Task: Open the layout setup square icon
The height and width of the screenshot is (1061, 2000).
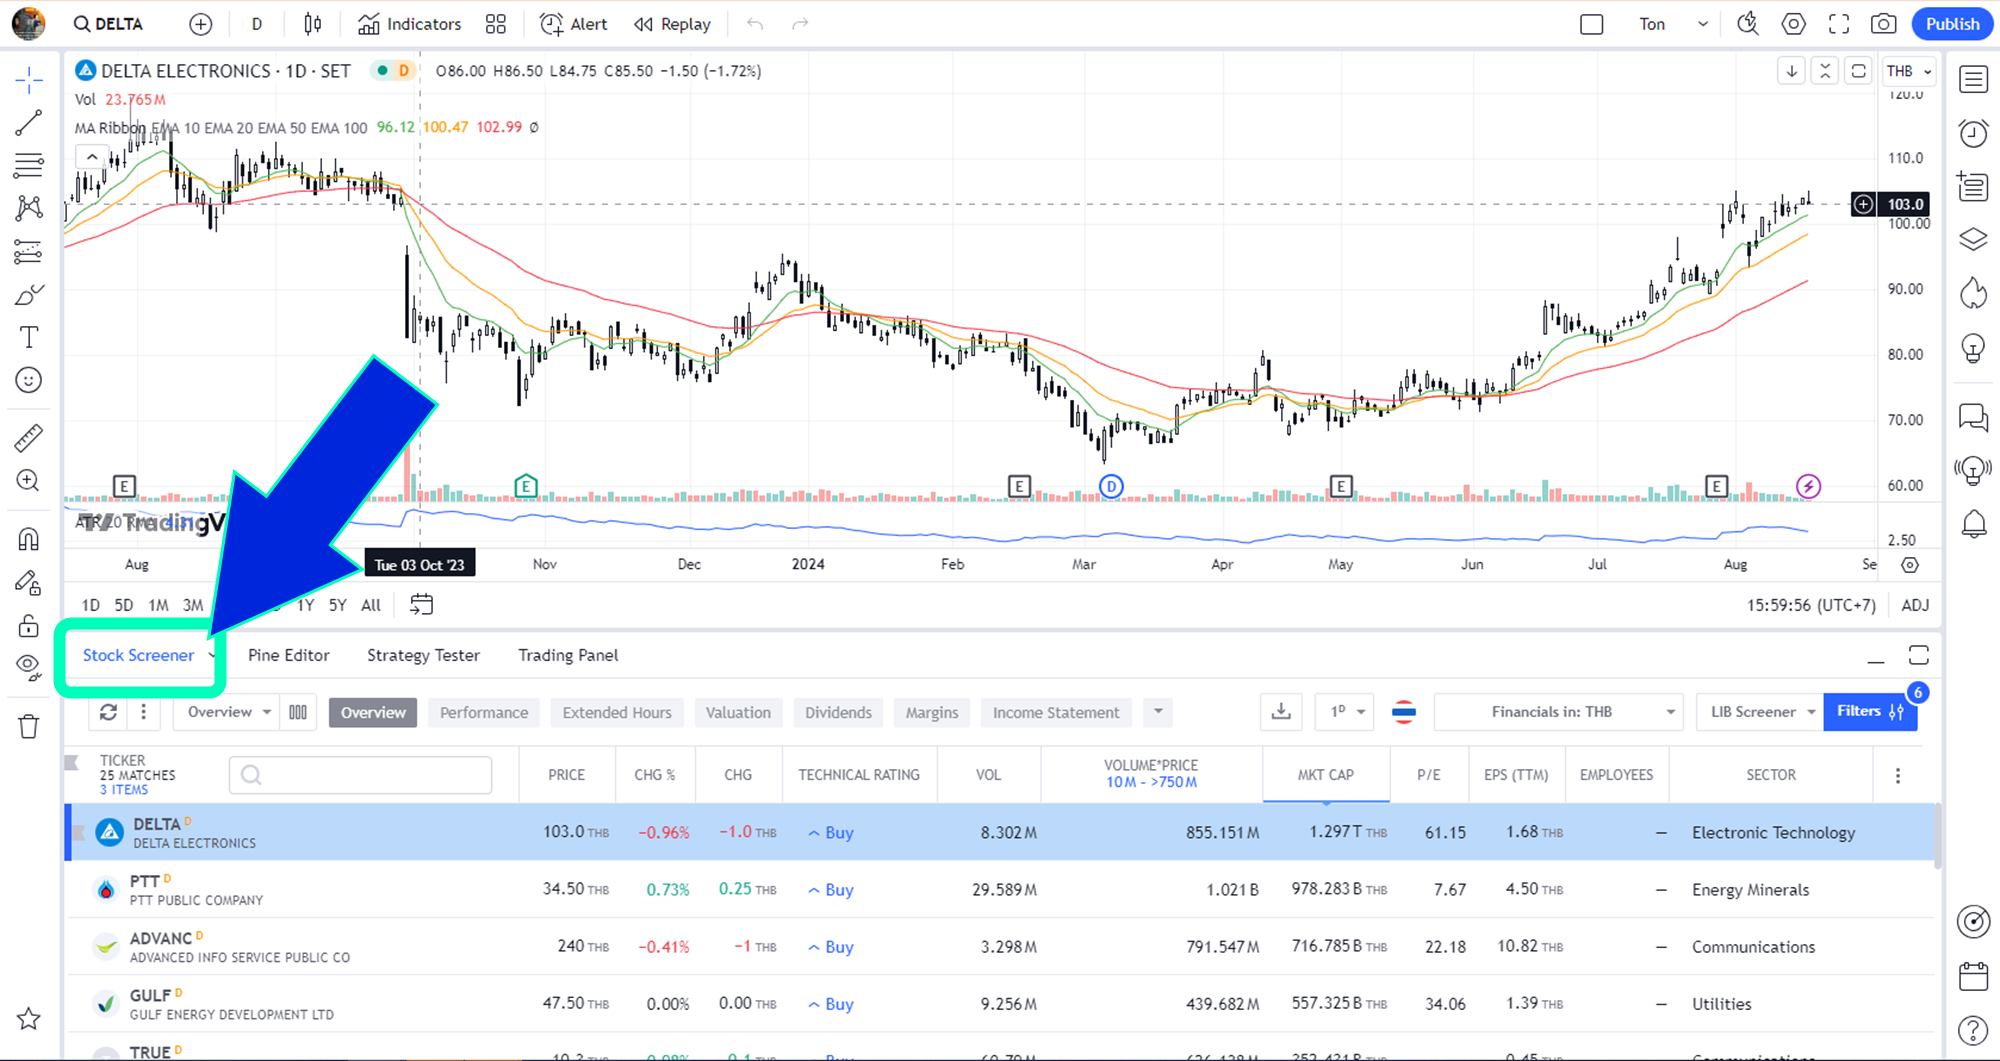Action: 1592,24
